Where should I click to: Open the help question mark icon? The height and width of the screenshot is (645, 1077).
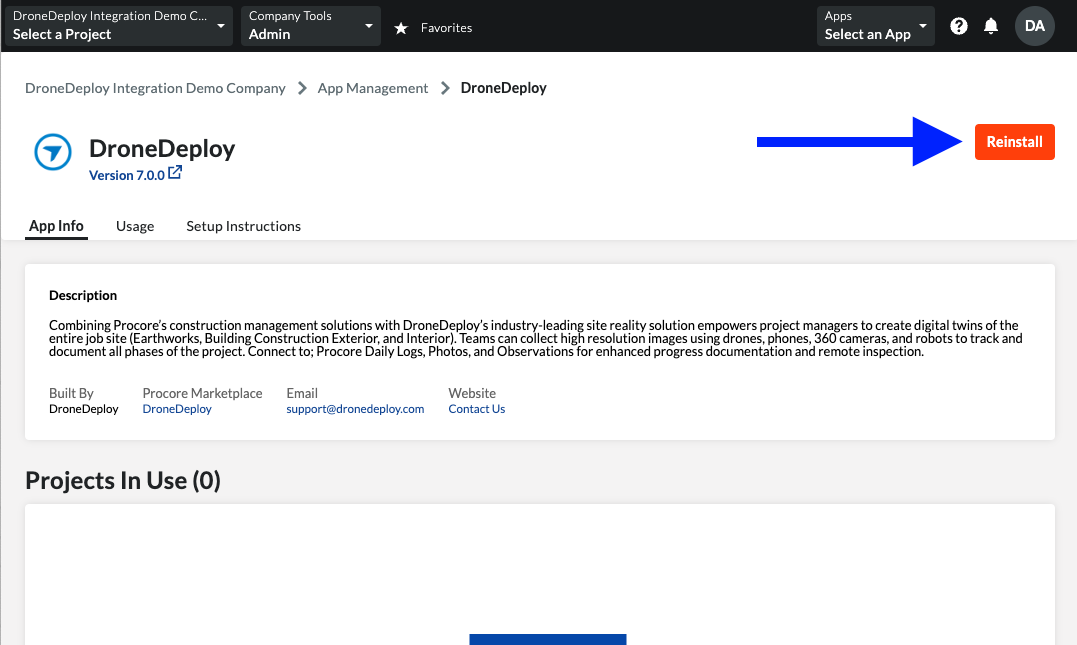pos(959,26)
